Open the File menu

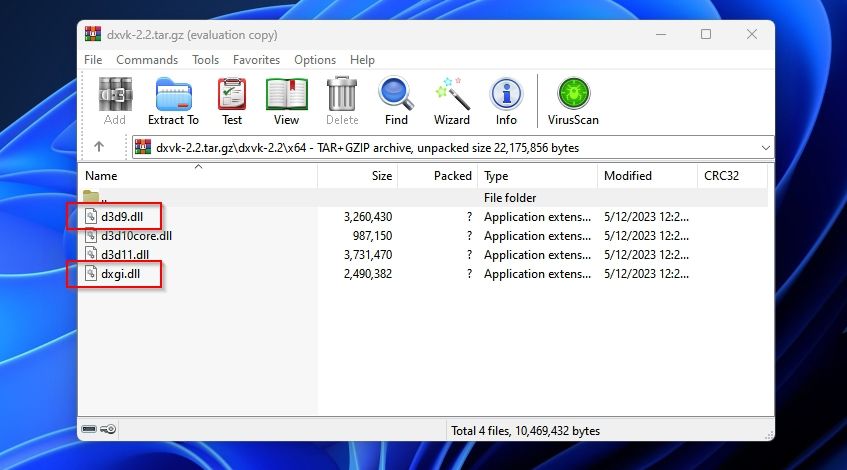tap(93, 60)
